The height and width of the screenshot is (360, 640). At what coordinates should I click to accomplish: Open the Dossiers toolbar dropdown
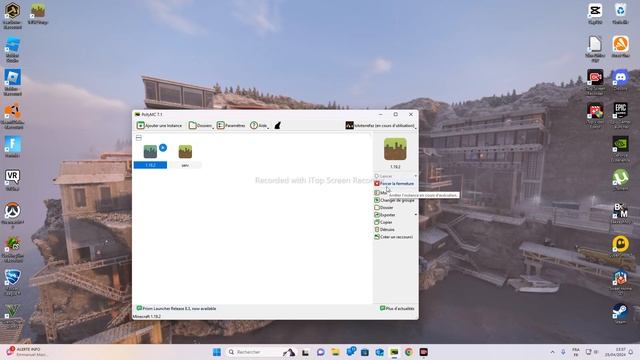[x=201, y=125]
